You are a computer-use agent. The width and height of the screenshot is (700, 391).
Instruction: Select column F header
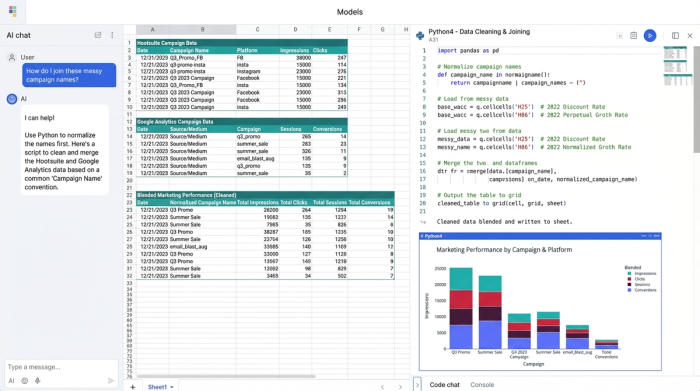coord(359,29)
